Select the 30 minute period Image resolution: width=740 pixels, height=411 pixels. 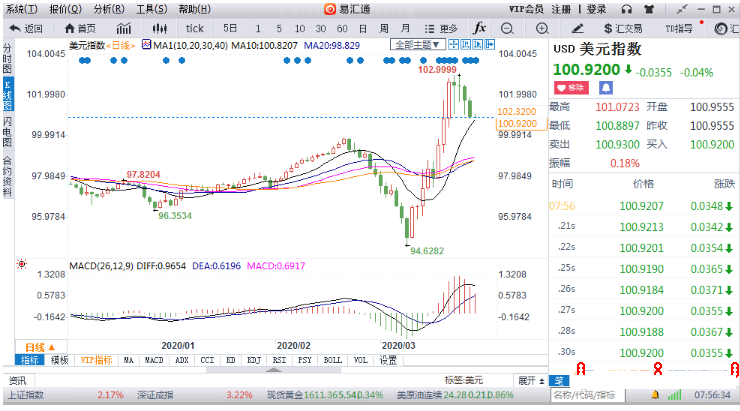pos(321,29)
